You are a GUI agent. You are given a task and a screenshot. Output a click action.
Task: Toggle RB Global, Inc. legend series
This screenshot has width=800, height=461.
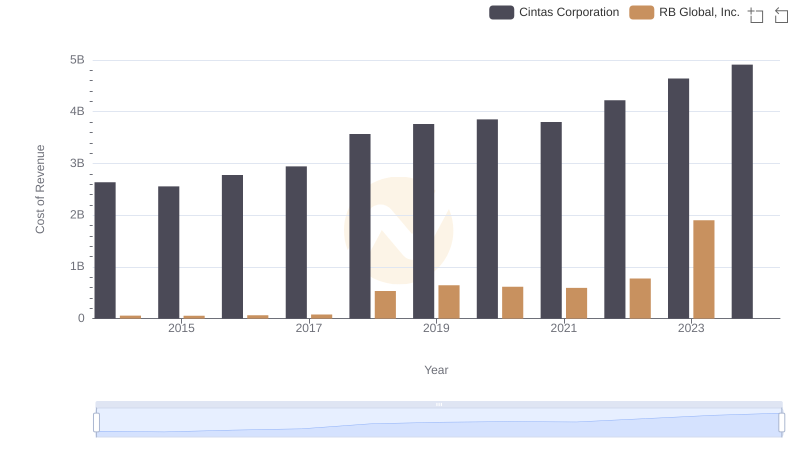point(684,12)
